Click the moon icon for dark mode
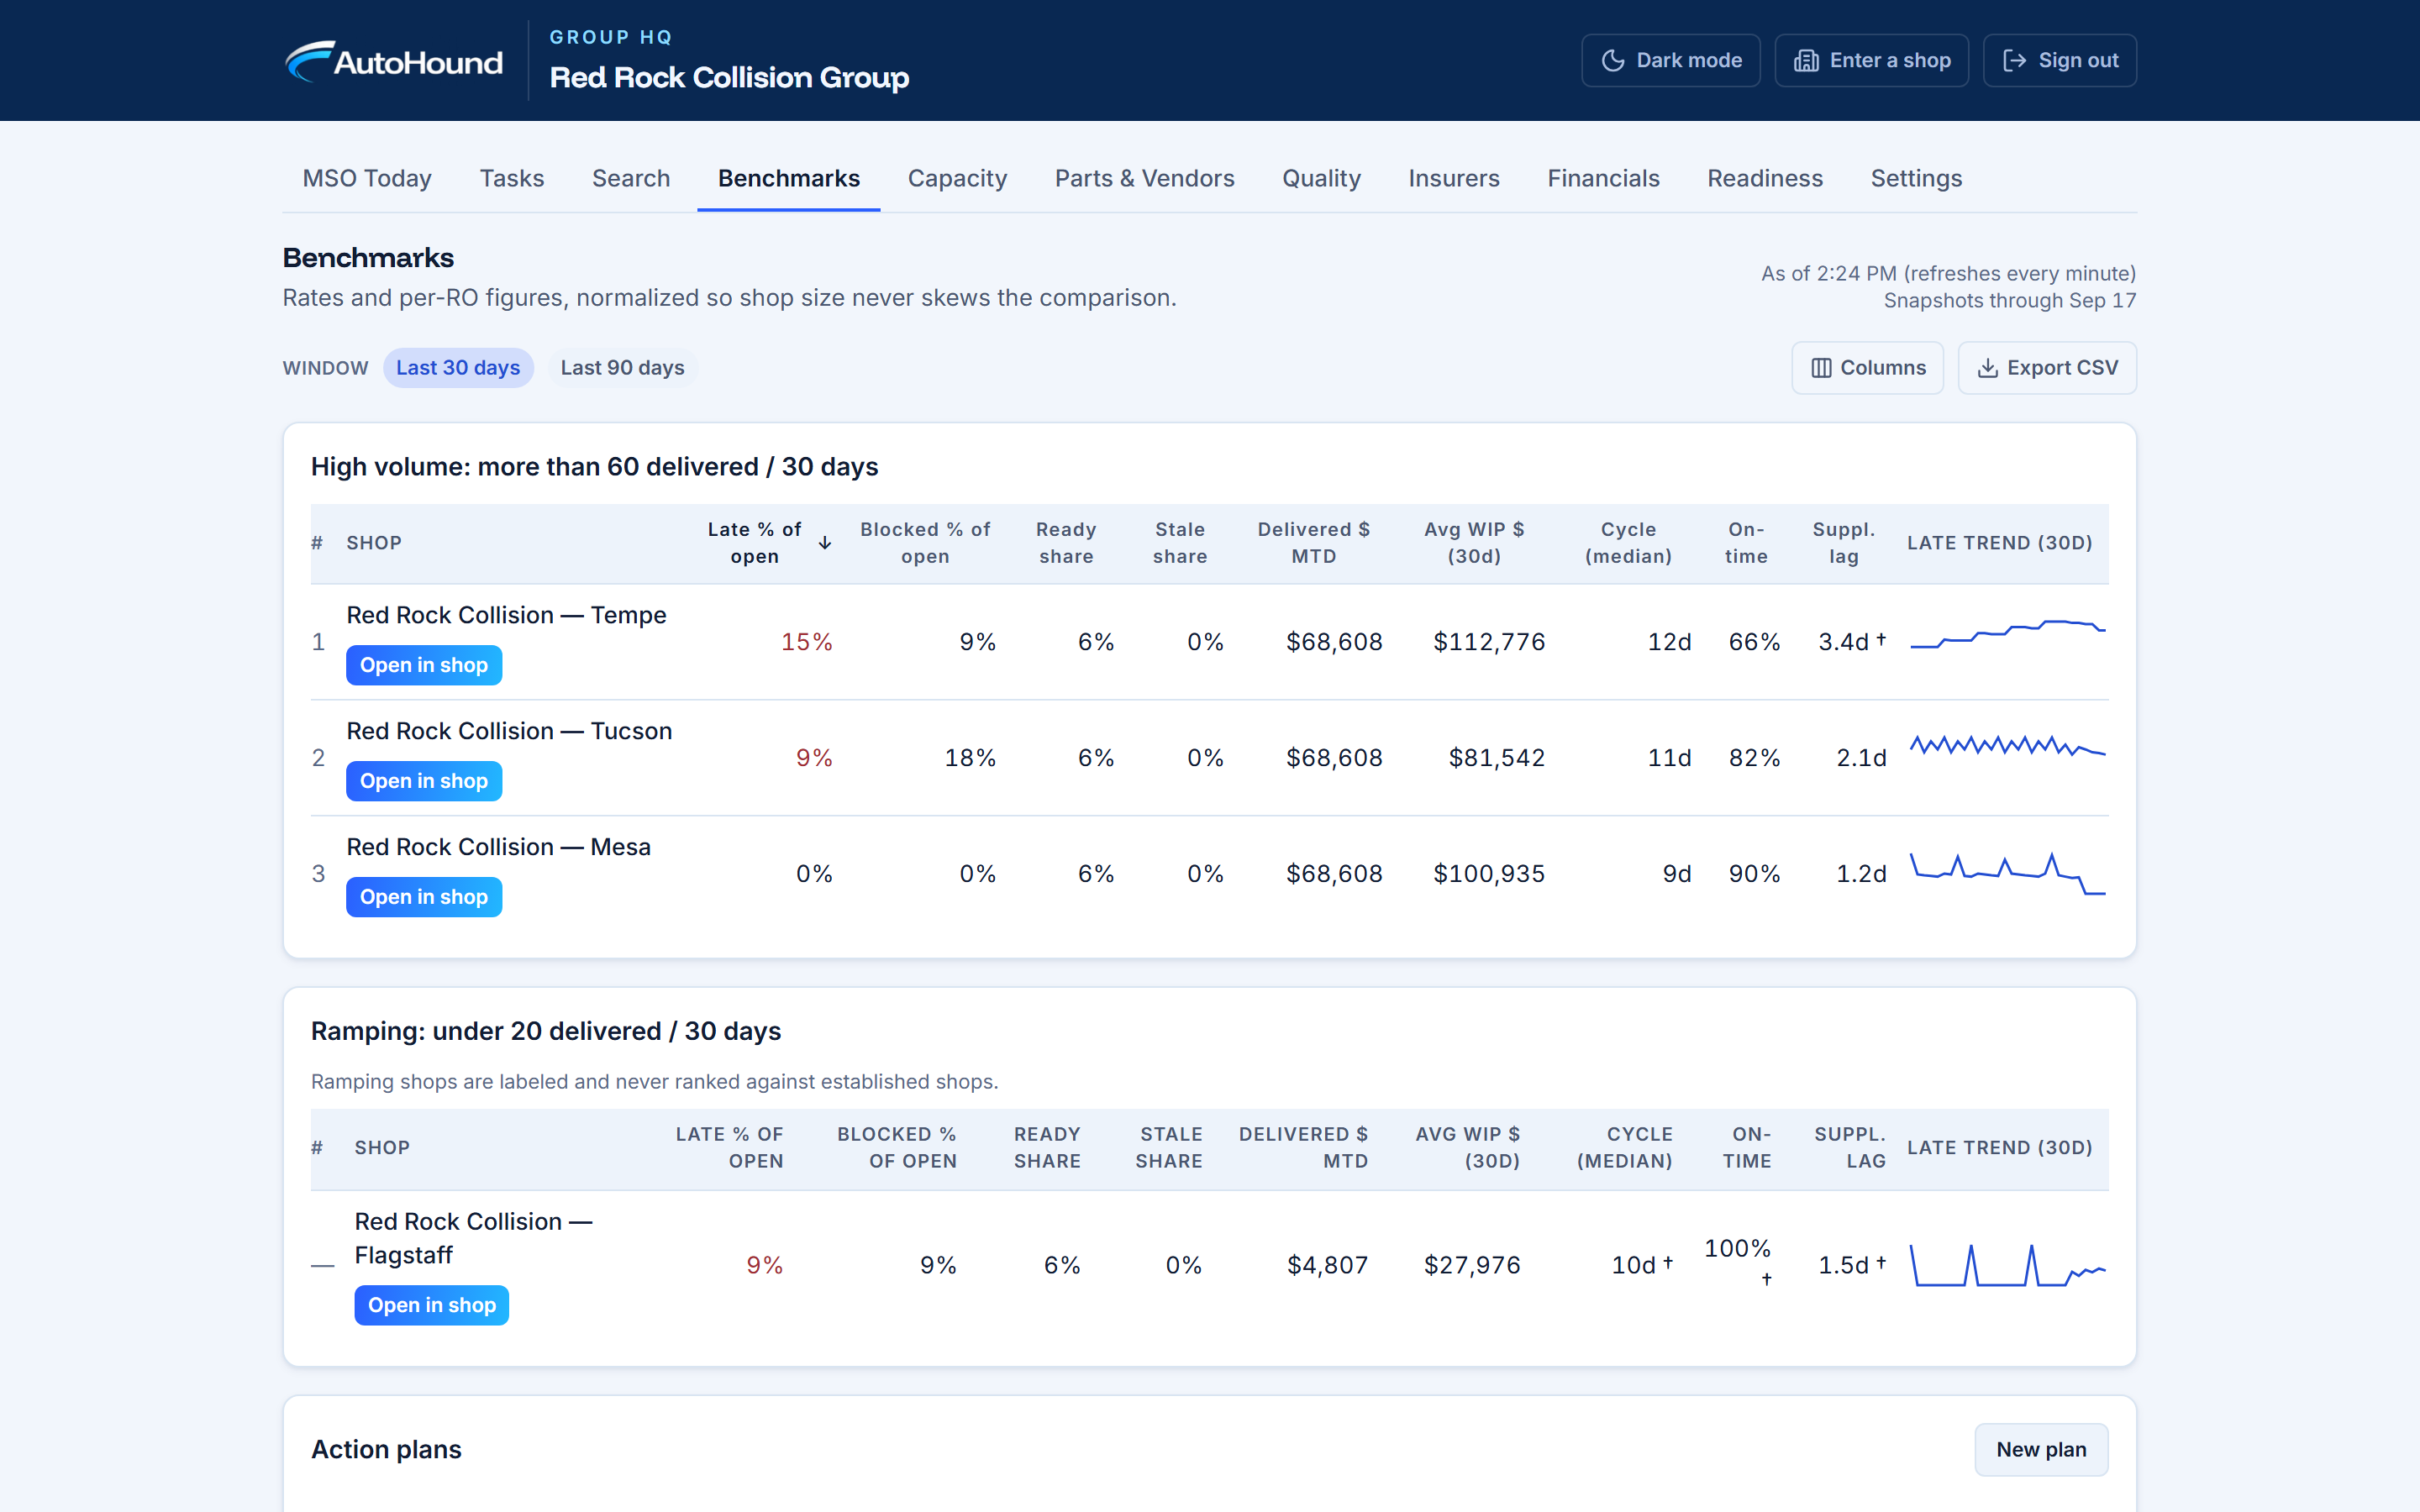The height and width of the screenshot is (1512, 2420). tap(1612, 61)
